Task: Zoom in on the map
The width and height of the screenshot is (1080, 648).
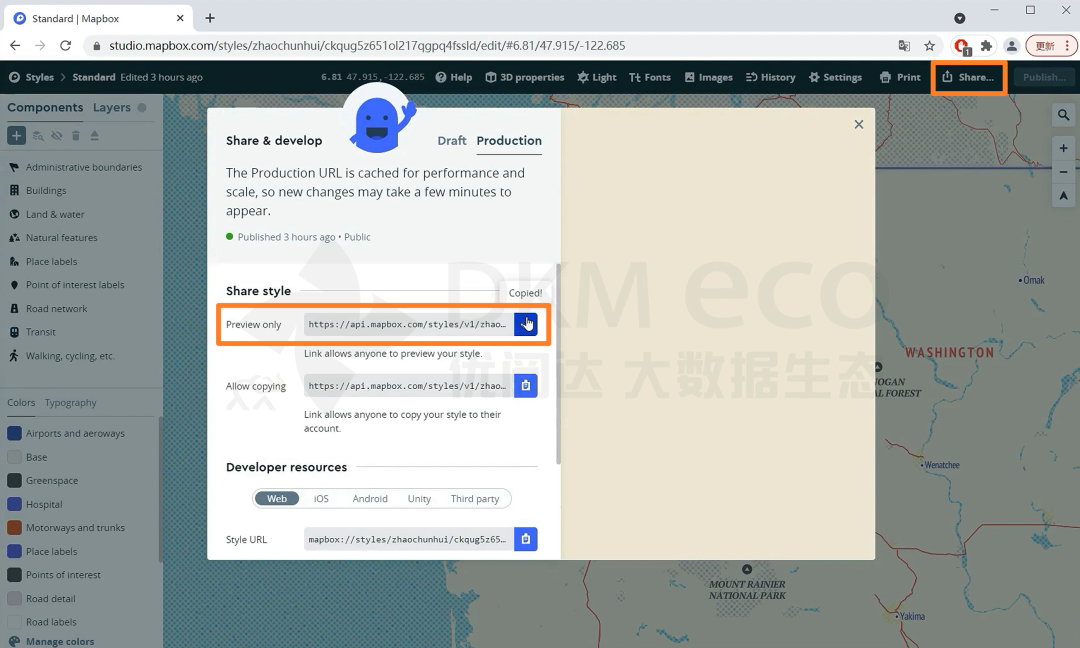Action: (x=1063, y=148)
